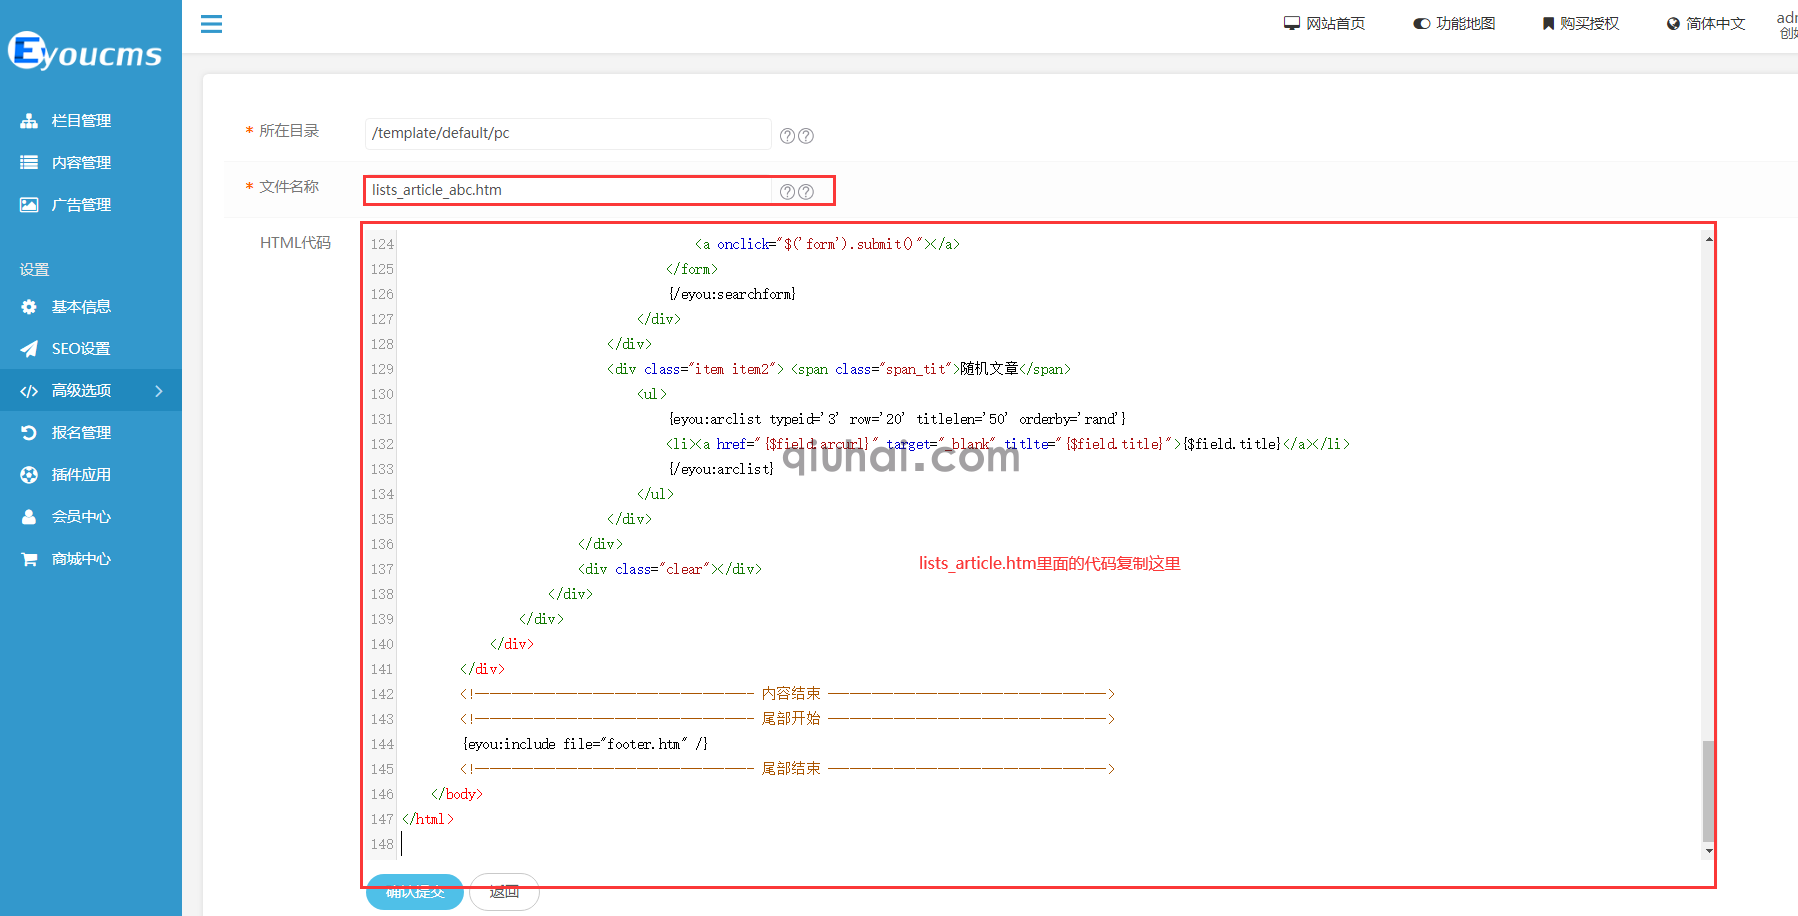1798x916 pixels.
Task: Click the SEO设置 paper plane icon
Action: (x=29, y=349)
